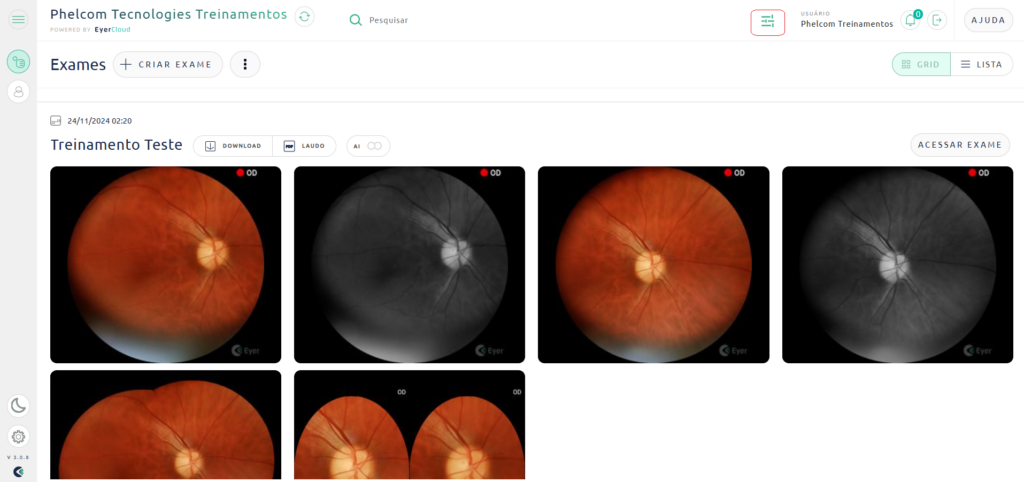Click the sync refresh icon beside Treinamentos
1024x482 pixels.
[x=304, y=16]
